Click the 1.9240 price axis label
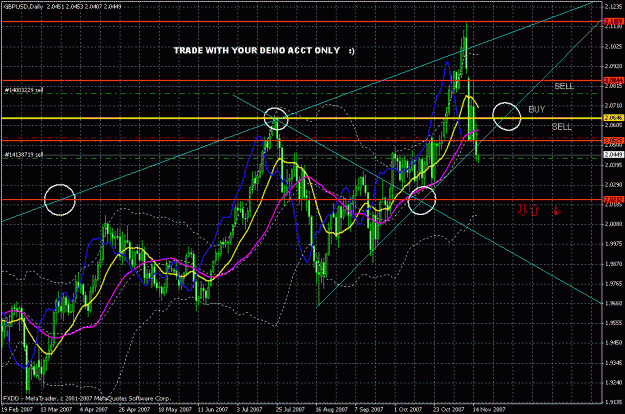The width and height of the screenshot is (625, 414). [613, 383]
